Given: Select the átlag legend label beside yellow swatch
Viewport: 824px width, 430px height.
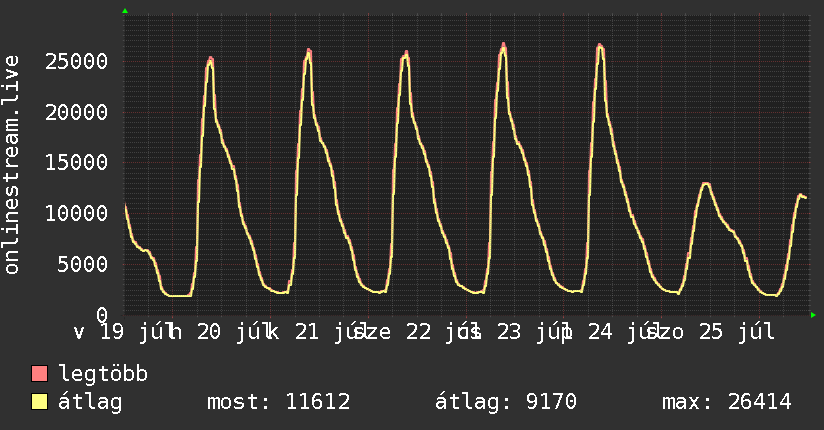Looking at the screenshot, I should click(90, 402).
